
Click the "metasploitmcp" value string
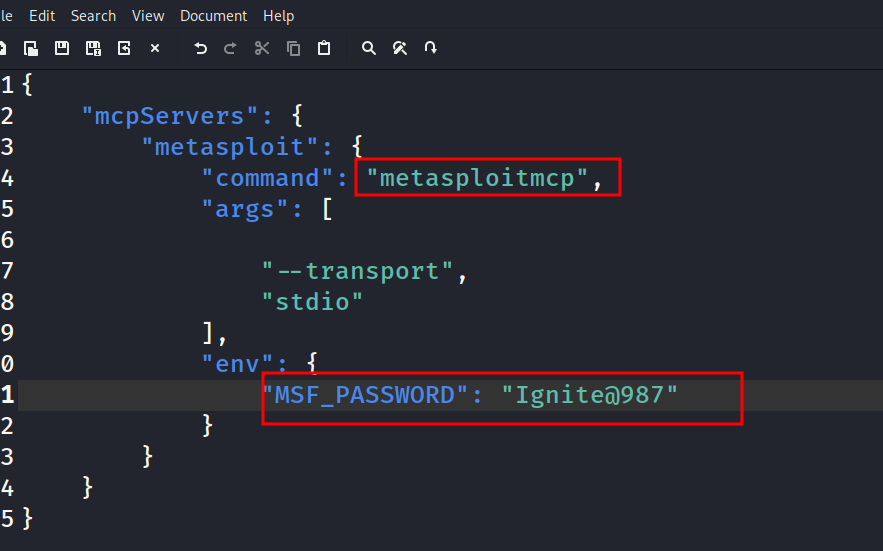tap(477, 178)
